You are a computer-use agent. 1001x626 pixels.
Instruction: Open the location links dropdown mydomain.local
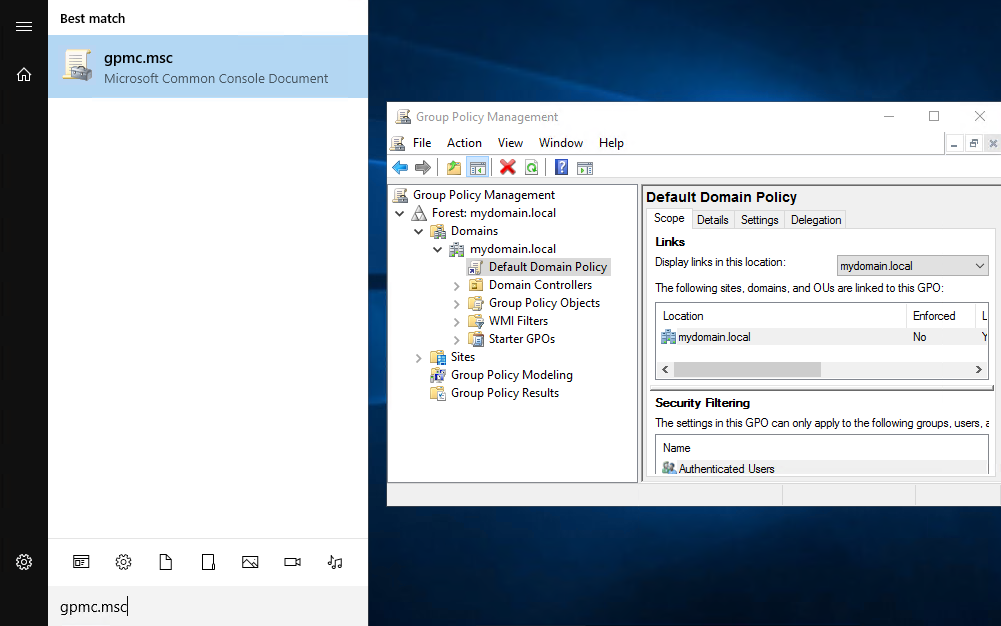pyautogui.click(x=912, y=266)
